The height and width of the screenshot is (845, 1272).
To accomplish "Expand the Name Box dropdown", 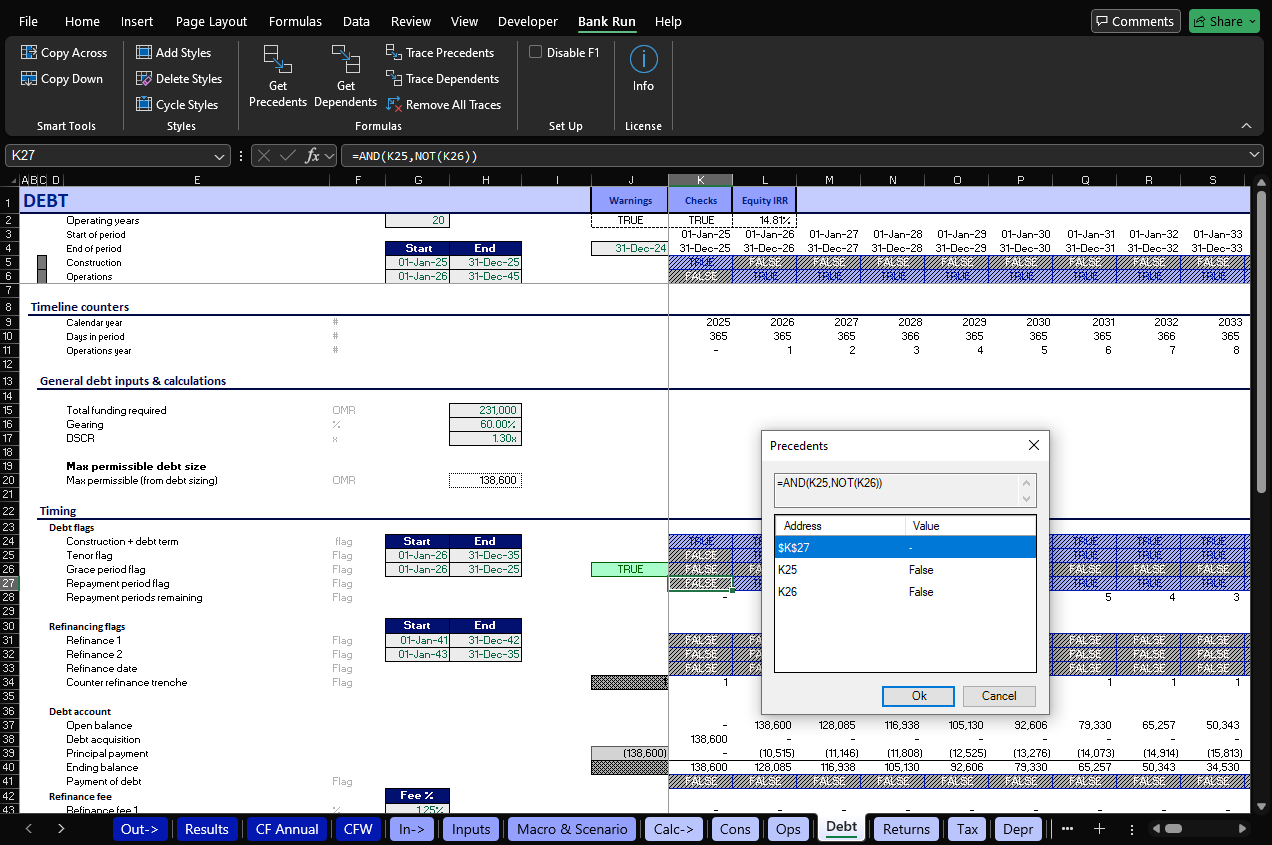I will pyautogui.click(x=220, y=156).
